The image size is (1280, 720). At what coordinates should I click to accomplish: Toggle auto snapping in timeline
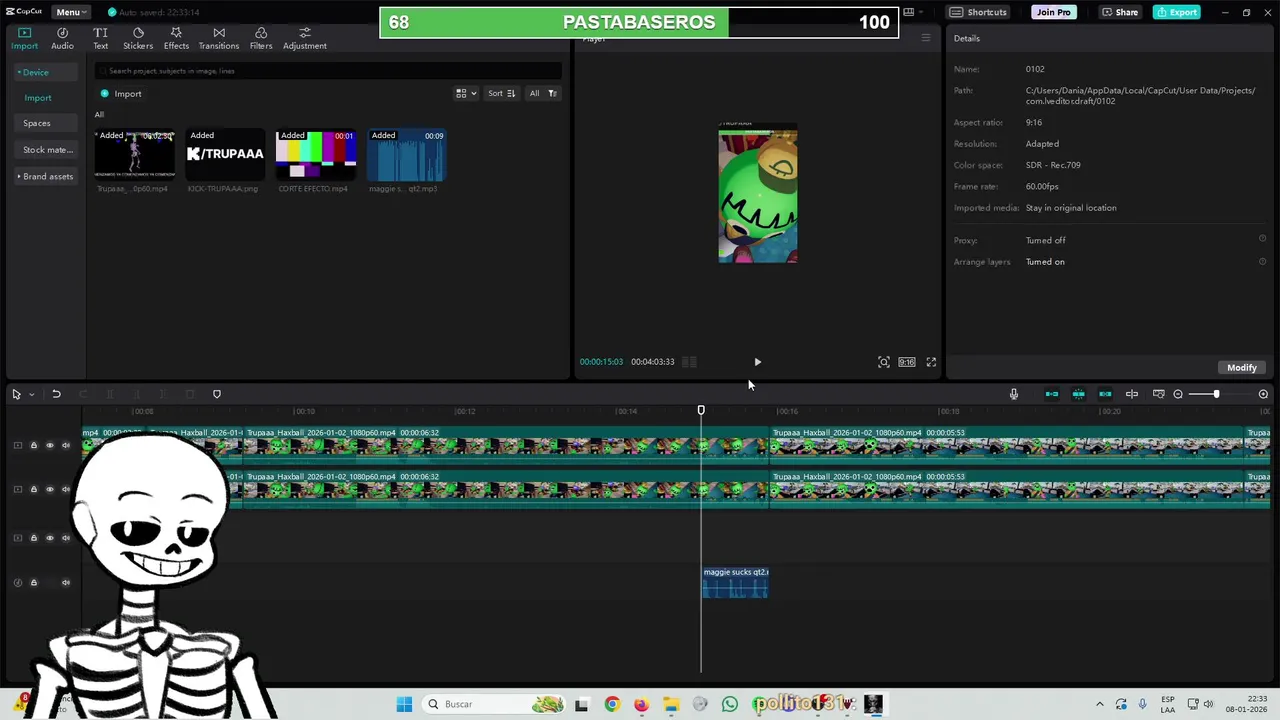[x=1079, y=394]
